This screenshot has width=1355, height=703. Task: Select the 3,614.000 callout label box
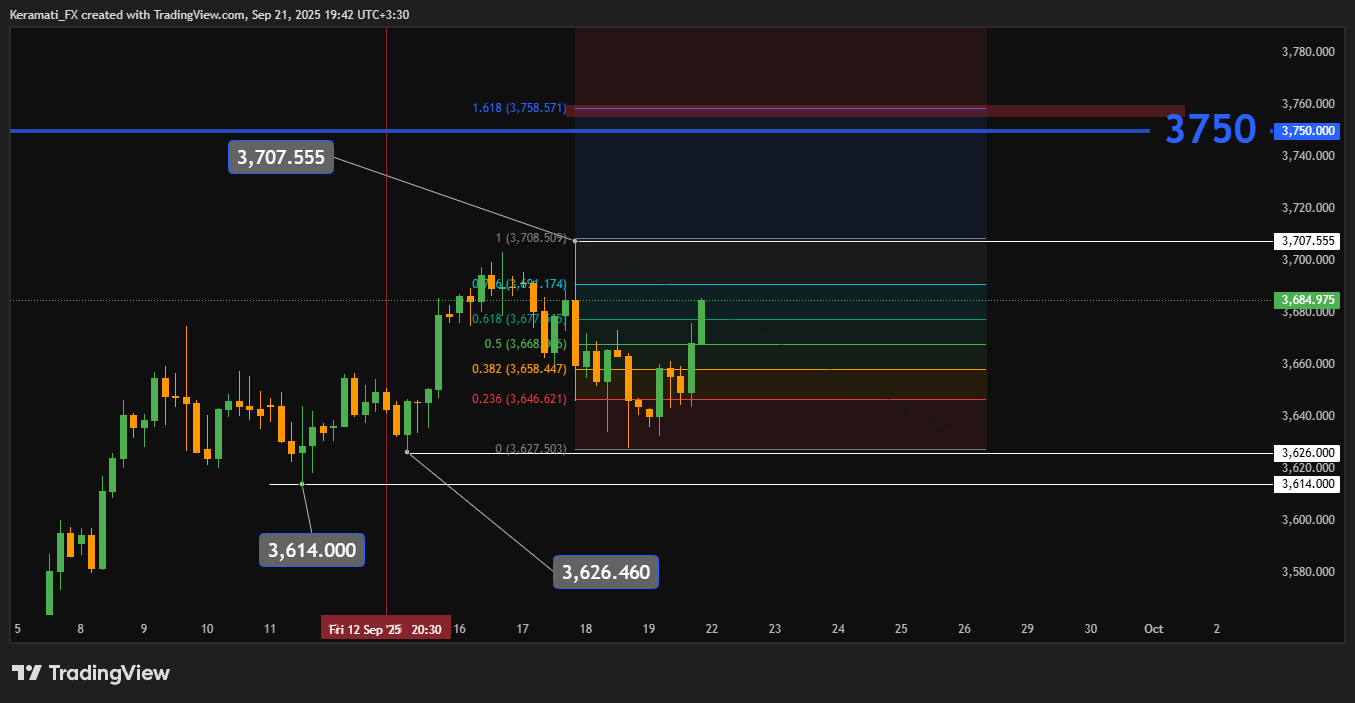coord(312,550)
